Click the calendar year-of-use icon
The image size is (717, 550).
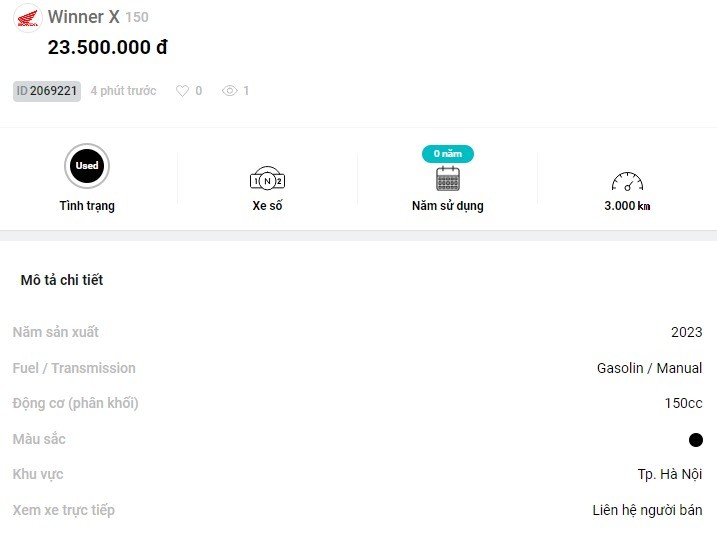(447, 180)
